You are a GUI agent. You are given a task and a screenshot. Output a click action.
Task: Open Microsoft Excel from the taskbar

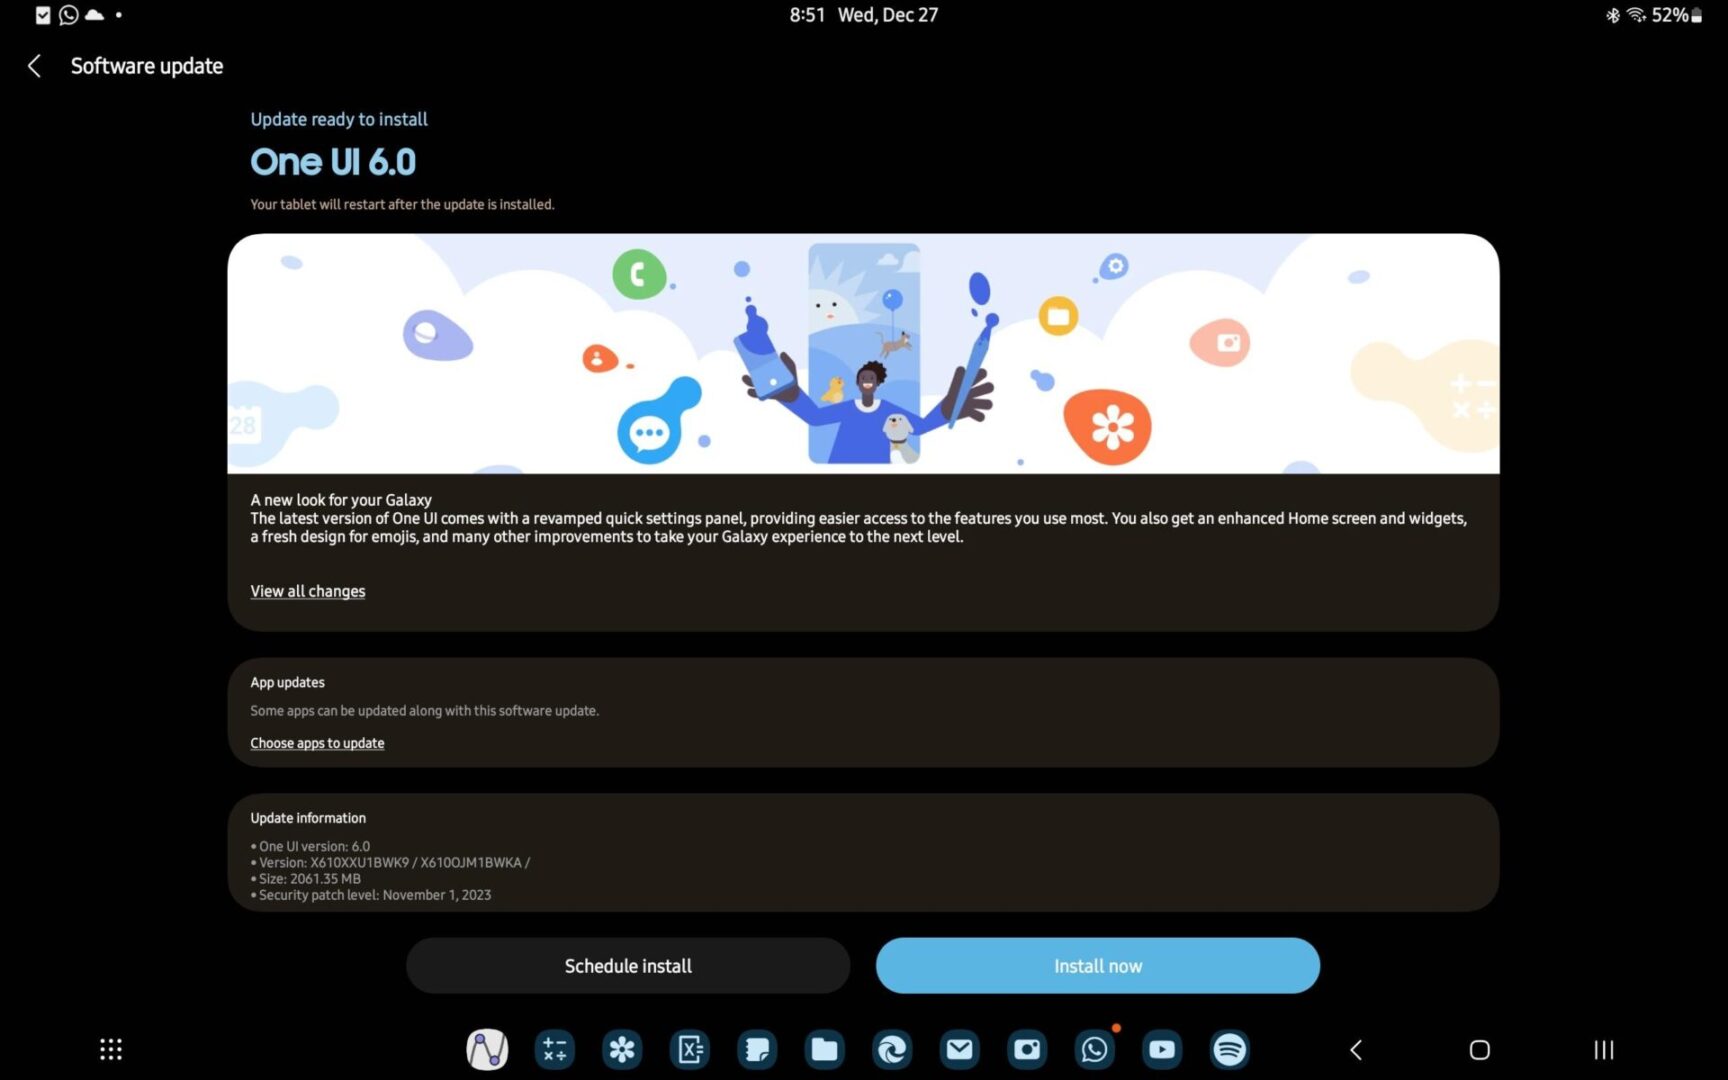click(x=690, y=1049)
